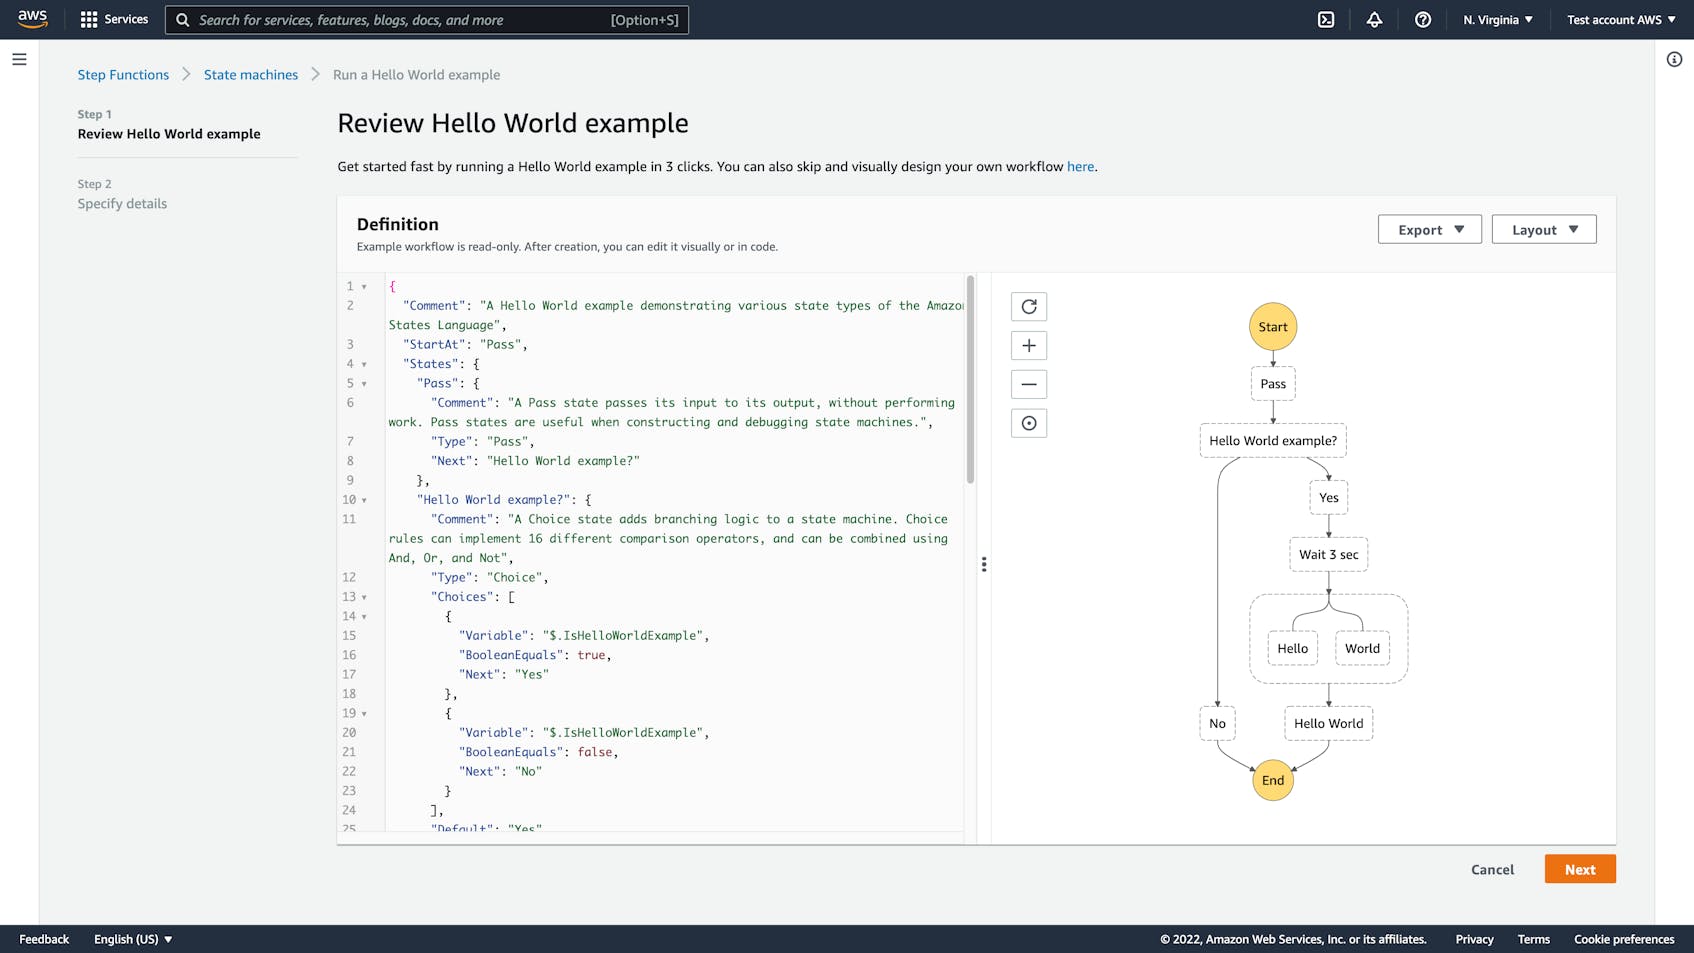Screen dimensions: 1694x953
Task: Click the Next button
Action: 1580,869
